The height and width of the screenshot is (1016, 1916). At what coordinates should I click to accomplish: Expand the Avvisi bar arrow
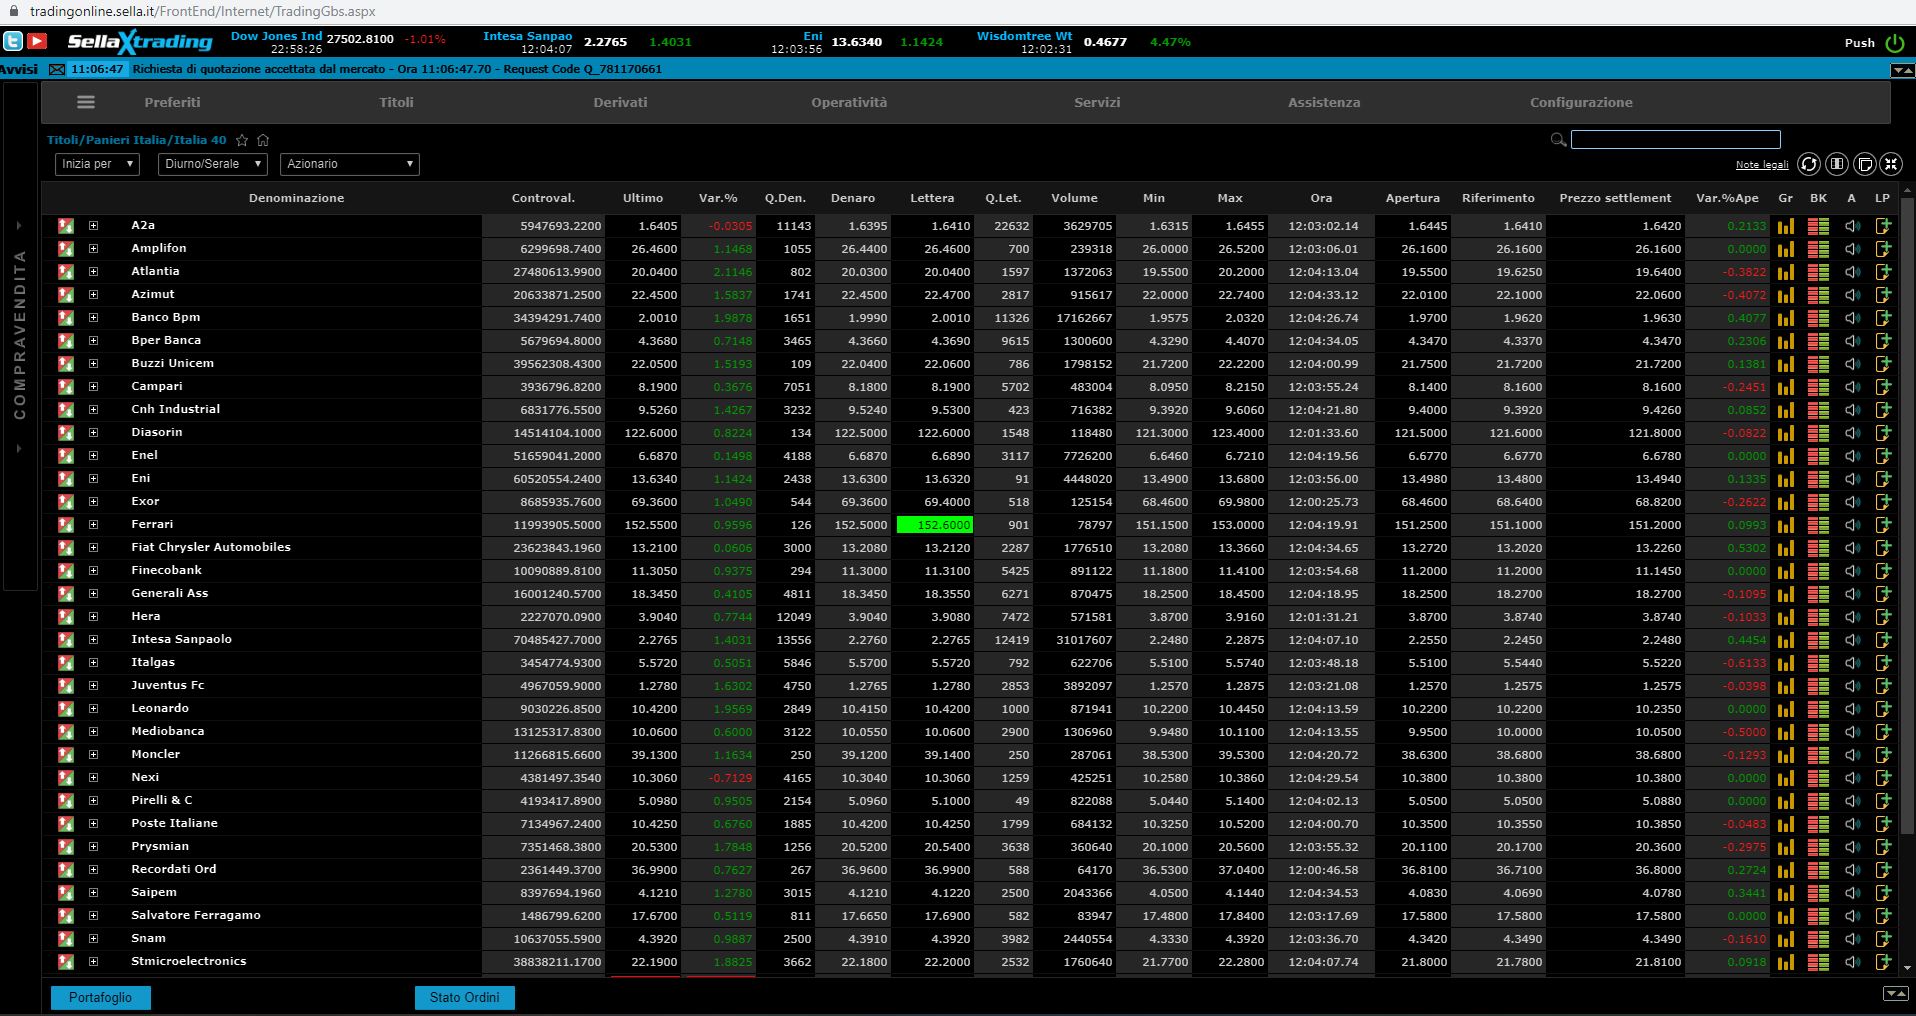(x=1902, y=70)
